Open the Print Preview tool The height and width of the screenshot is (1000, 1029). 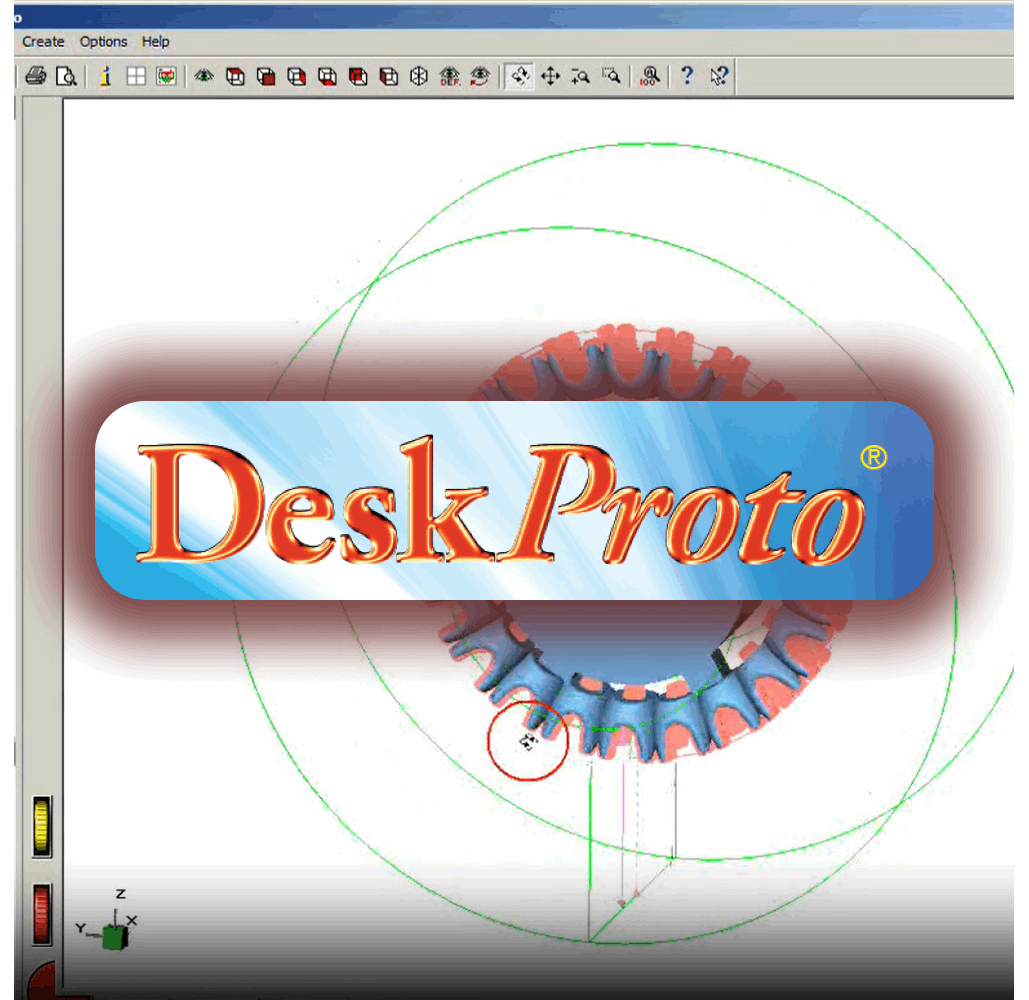pos(67,76)
